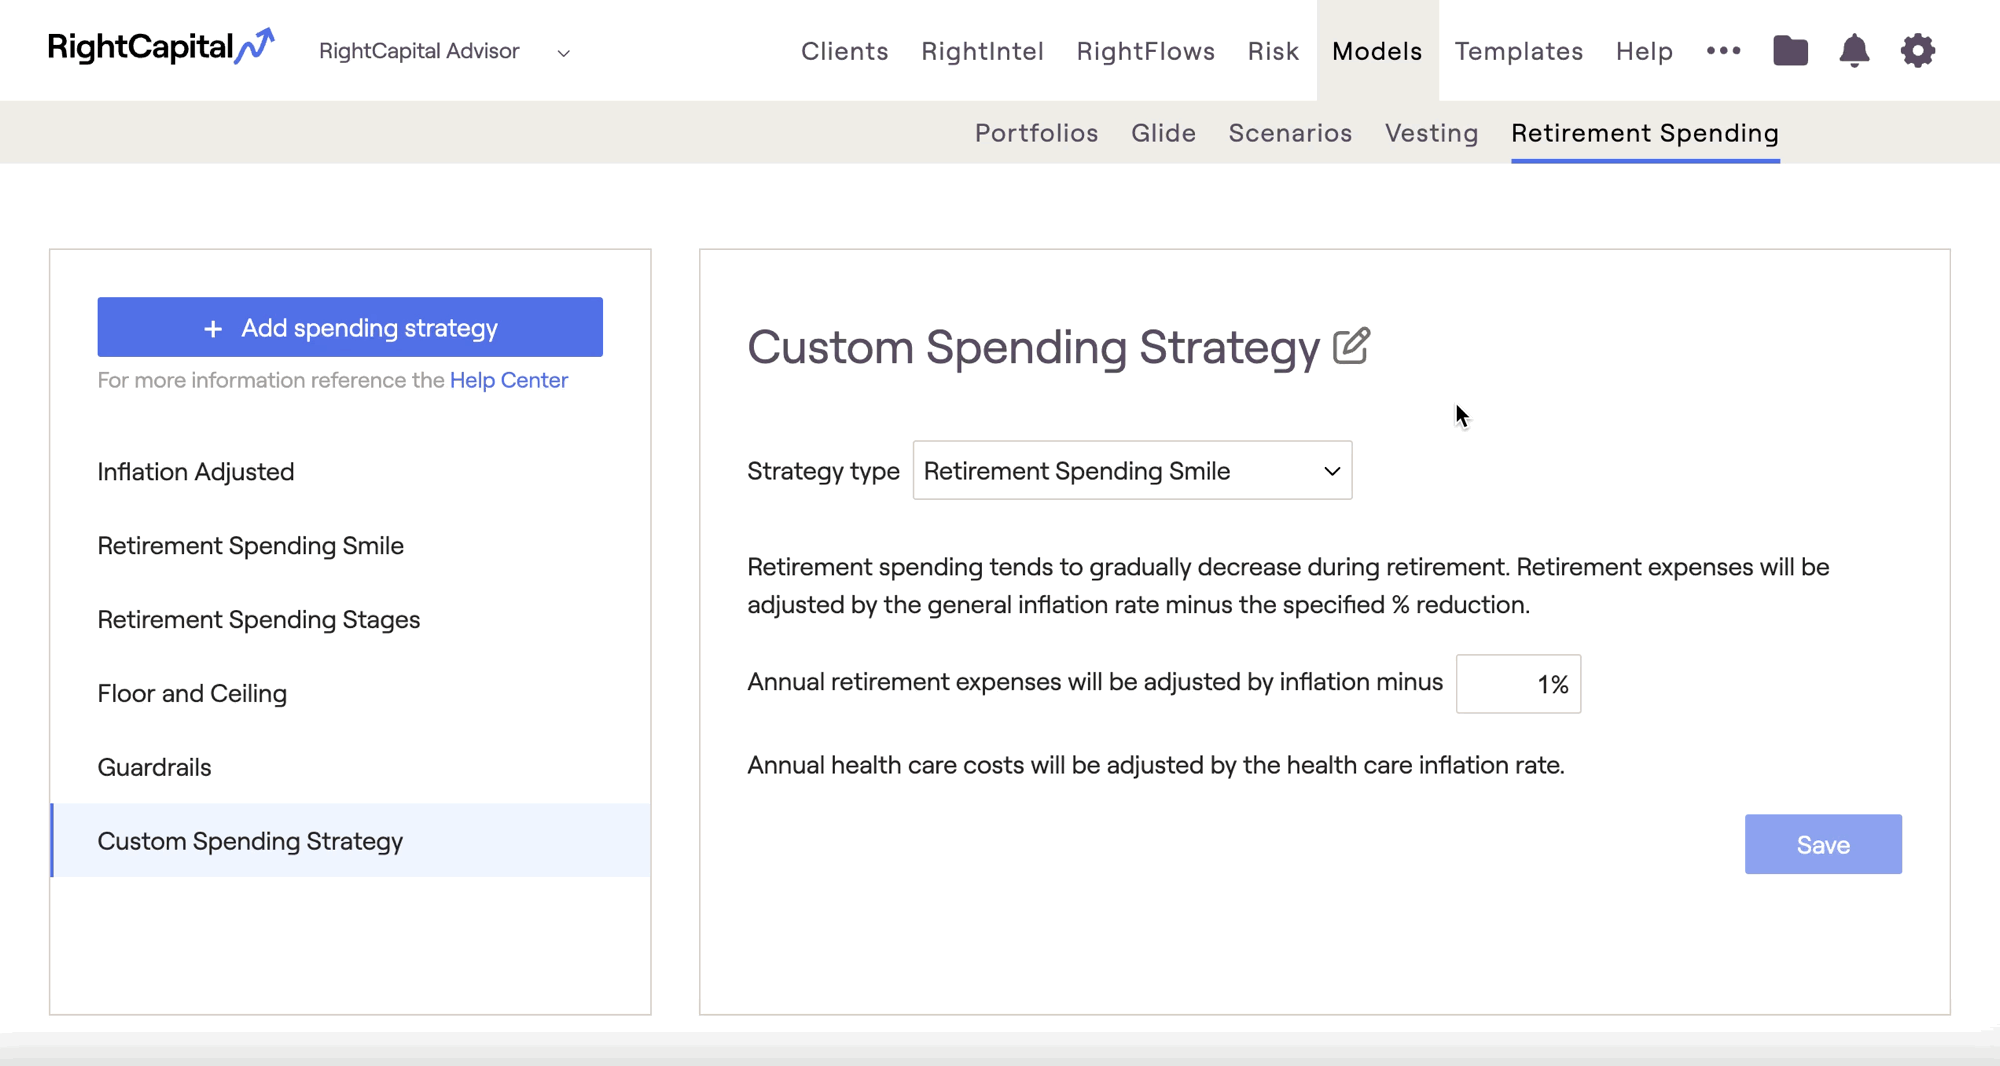Open RightFlows in the top navigation
2000x1066 pixels.
click(x=1145, y=51)
